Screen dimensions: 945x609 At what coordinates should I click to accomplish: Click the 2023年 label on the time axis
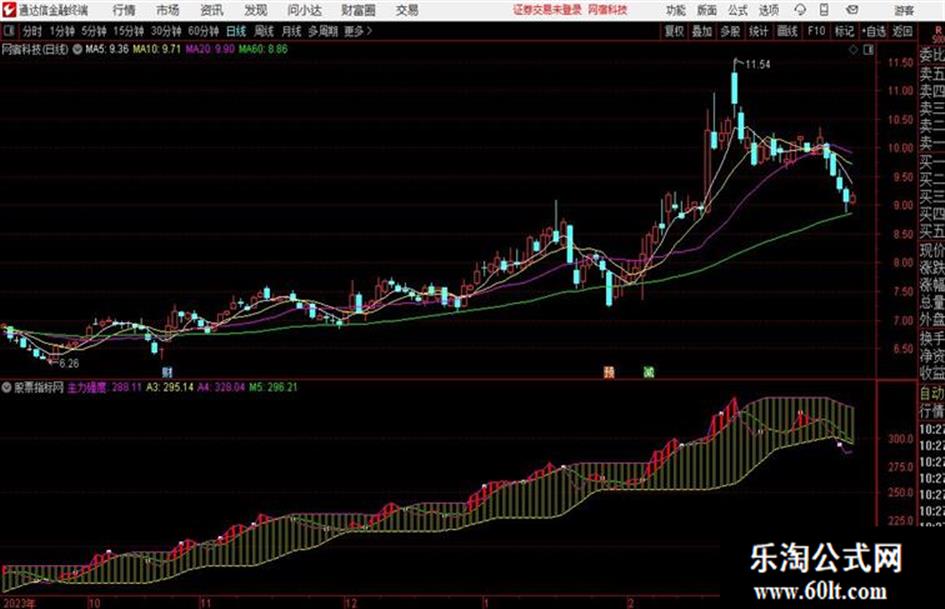coord(19,603)
